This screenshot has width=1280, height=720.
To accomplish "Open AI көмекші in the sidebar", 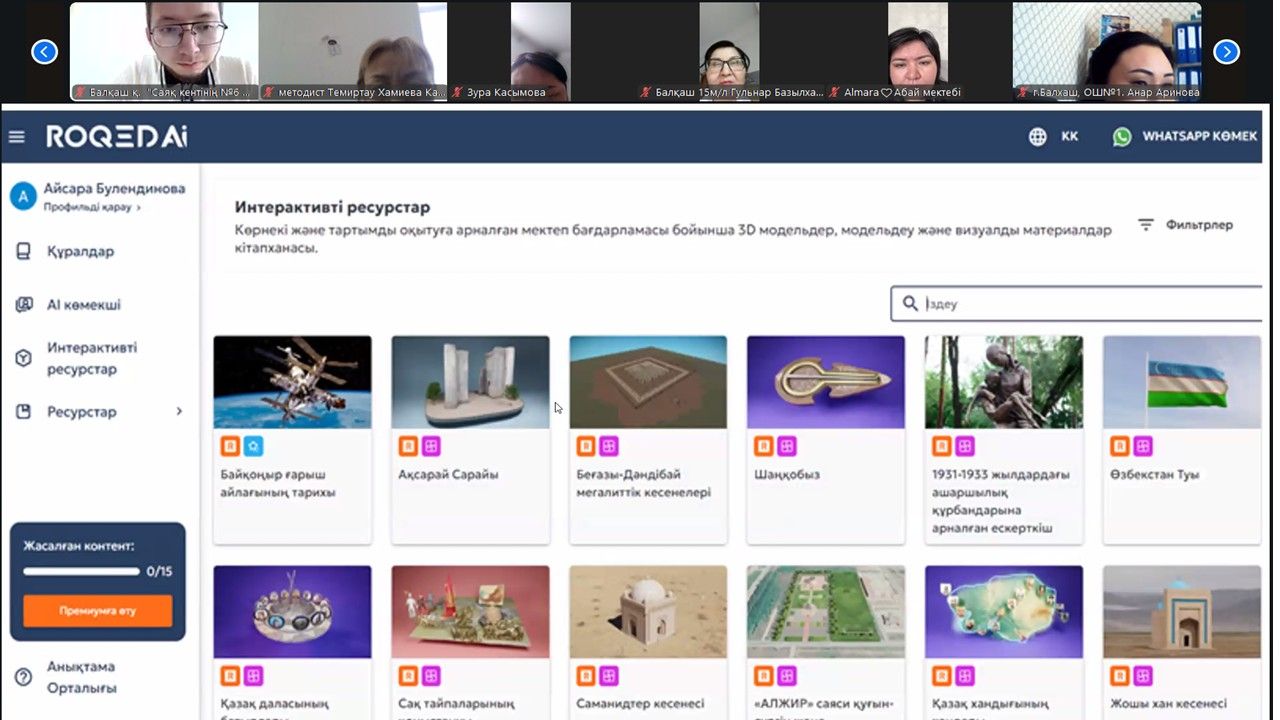I will 84,305.
